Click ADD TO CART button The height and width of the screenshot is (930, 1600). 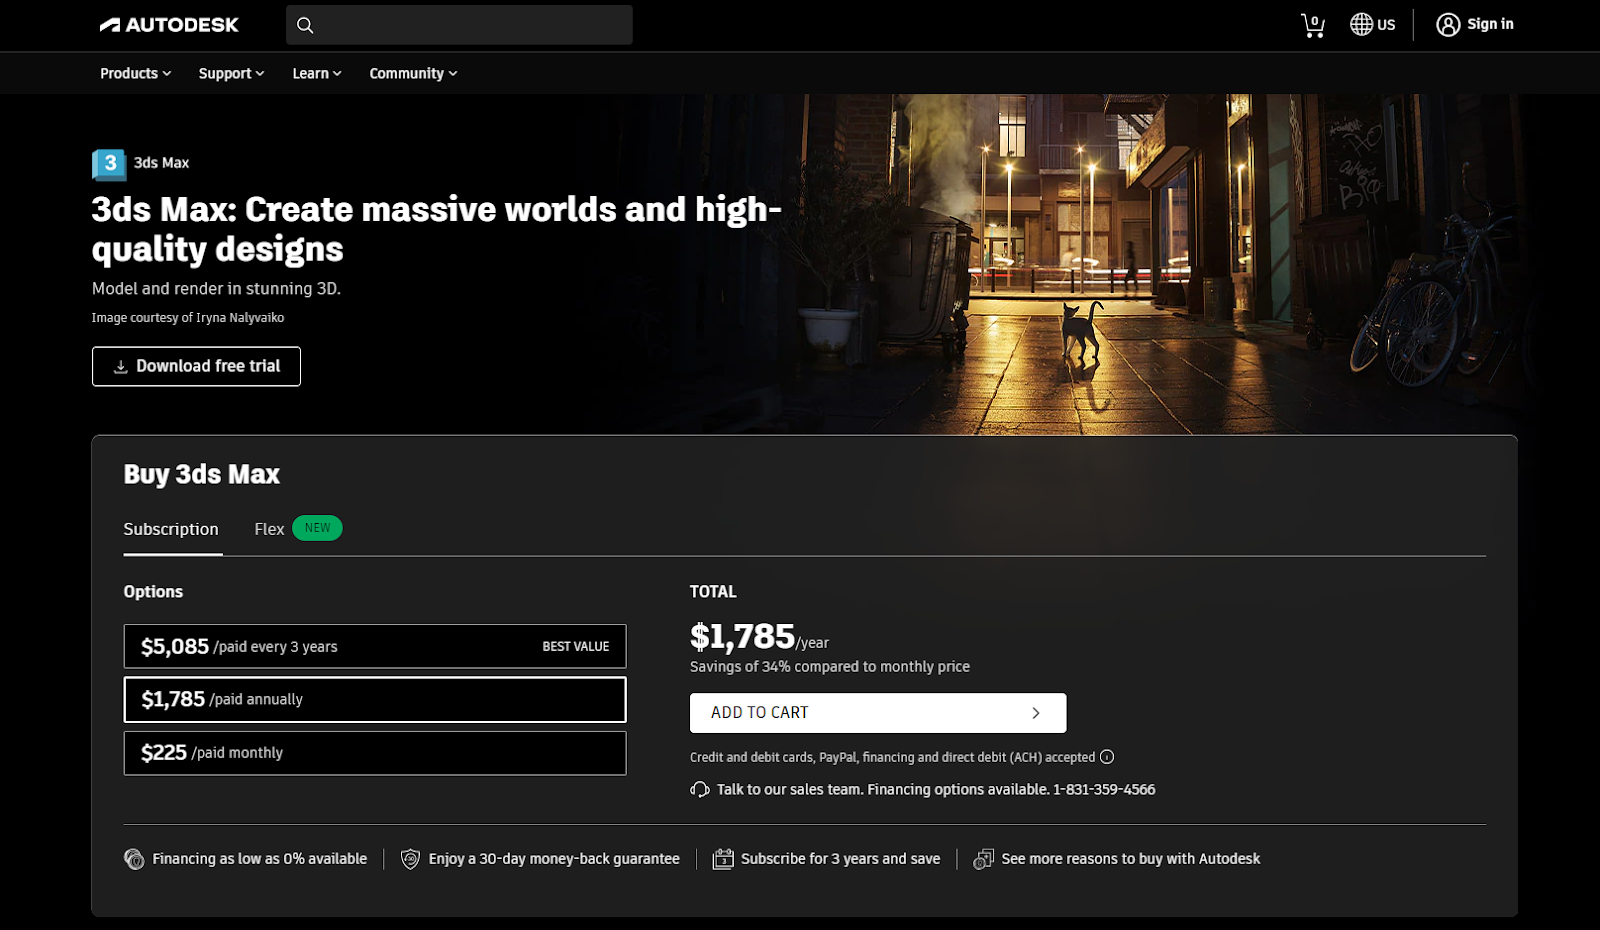pyautogui.click(x=878, y=713)
